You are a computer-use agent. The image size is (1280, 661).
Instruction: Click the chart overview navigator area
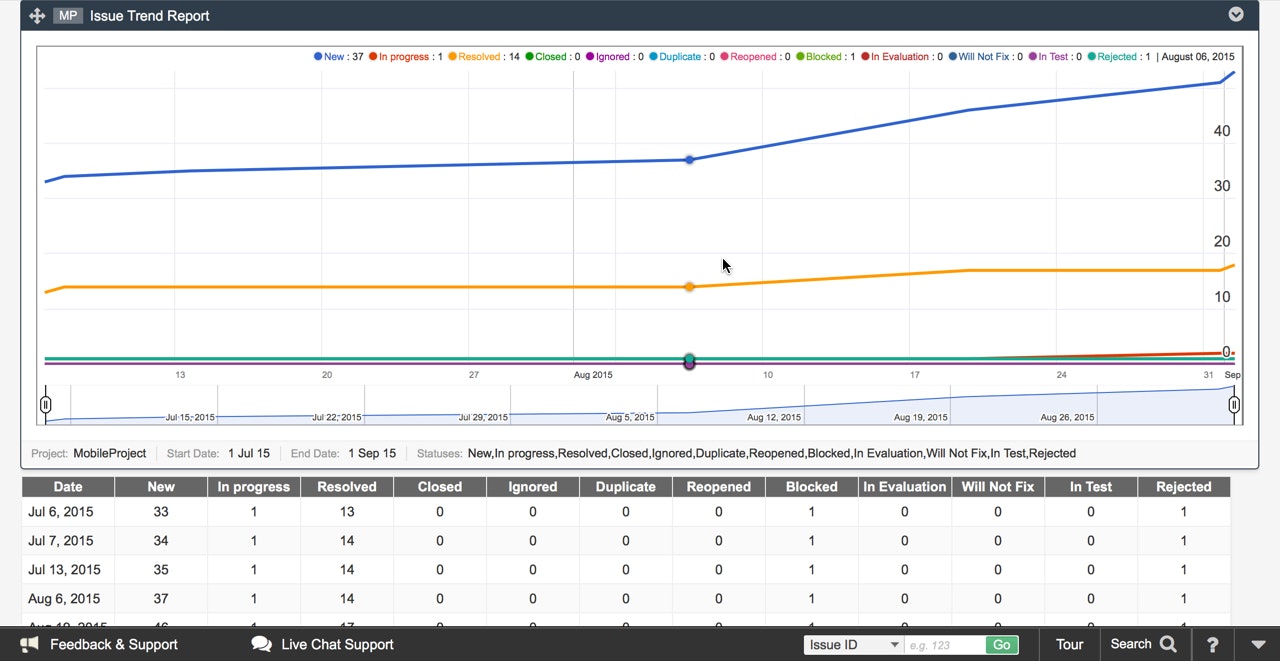tap(640, 404)
